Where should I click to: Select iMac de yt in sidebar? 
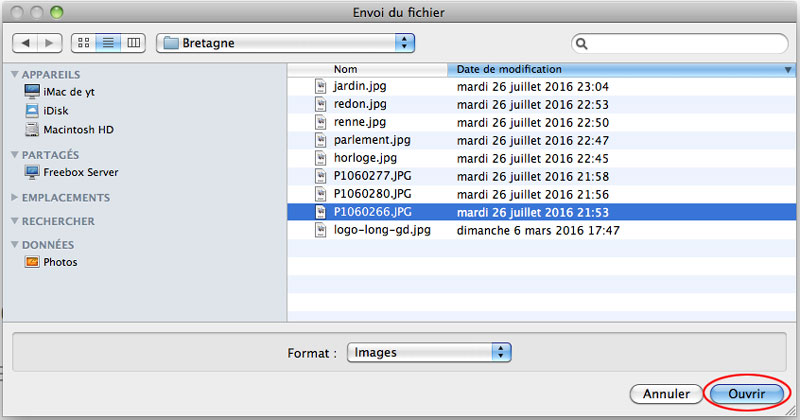coord(69,92)
